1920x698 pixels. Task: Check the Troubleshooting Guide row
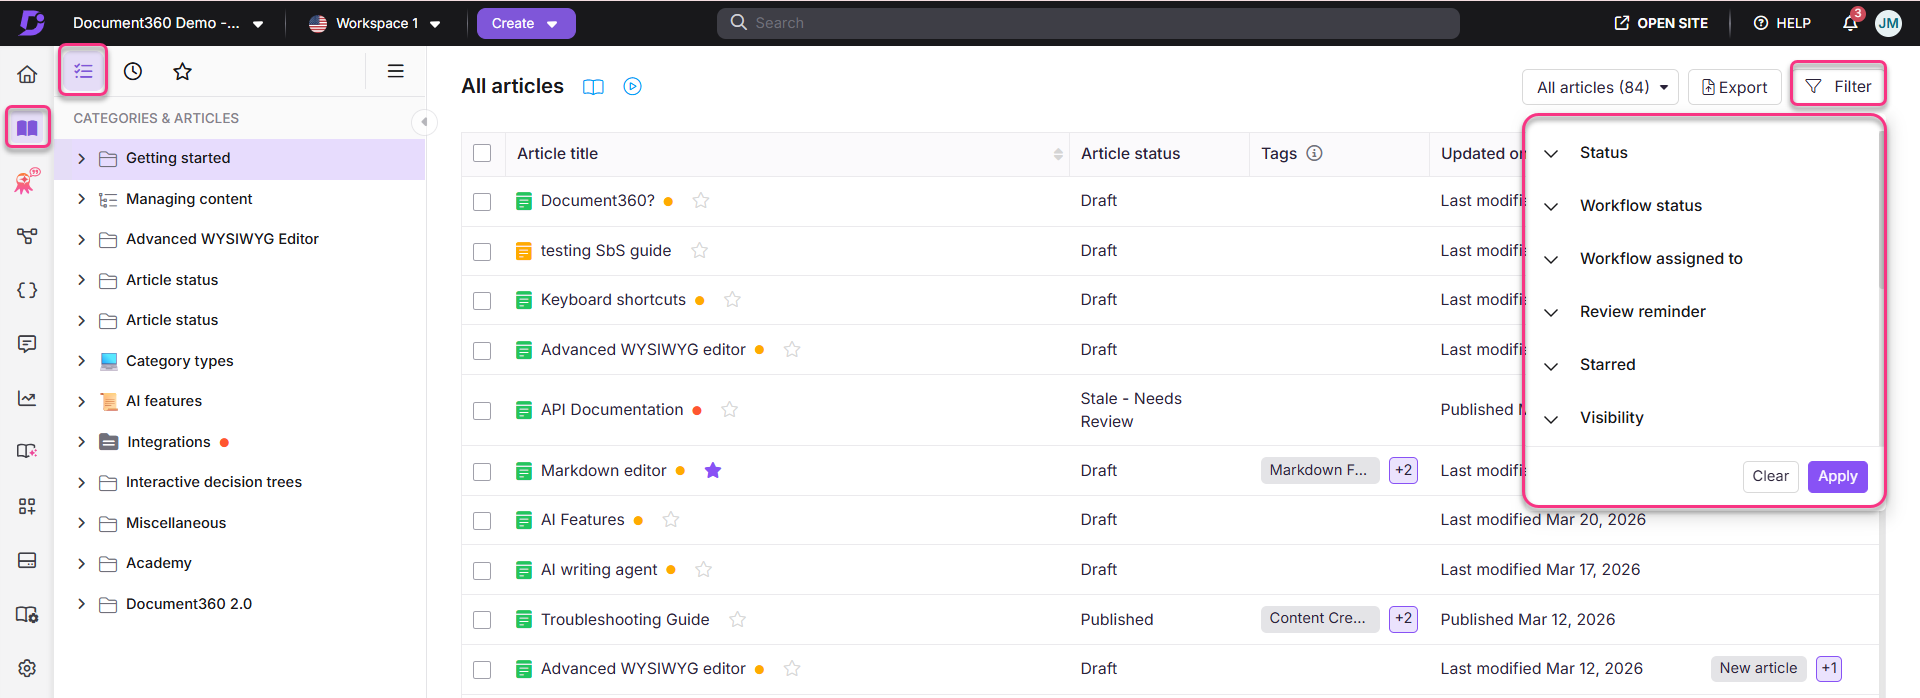click(x=482, y=620)
